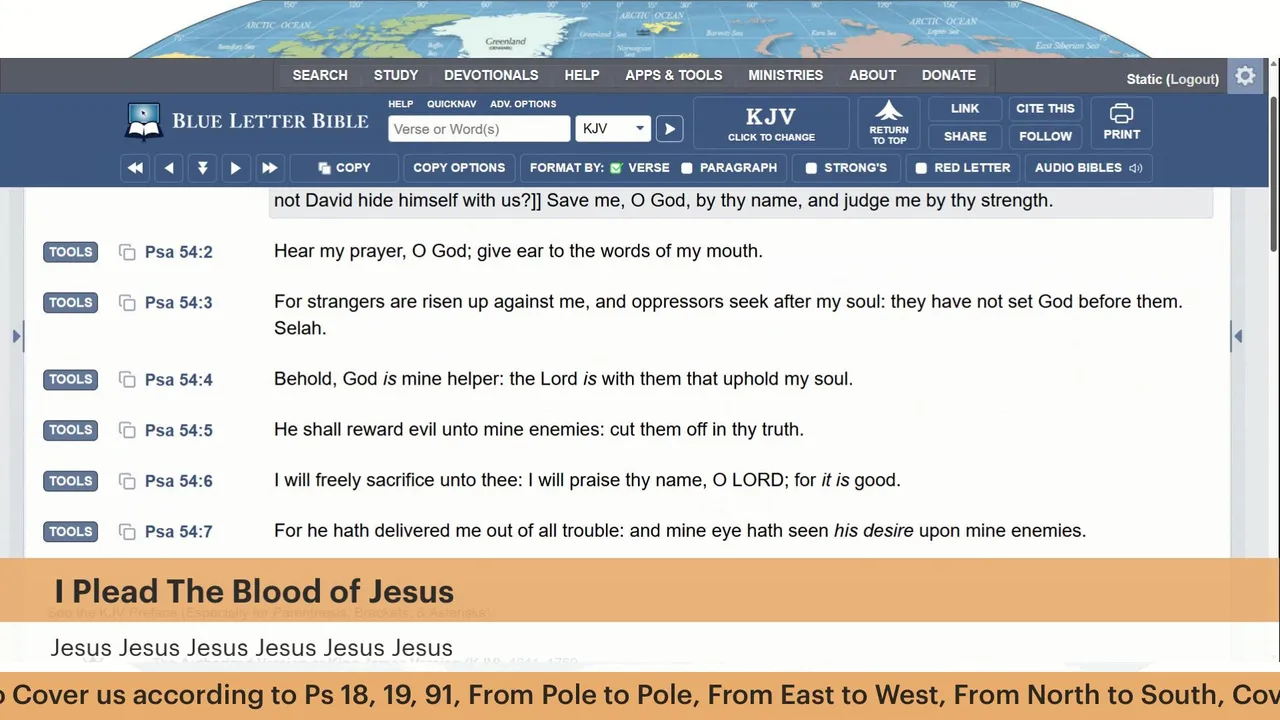
Task: Click the Copy button in the toolbar
Action: click(344, 168)
